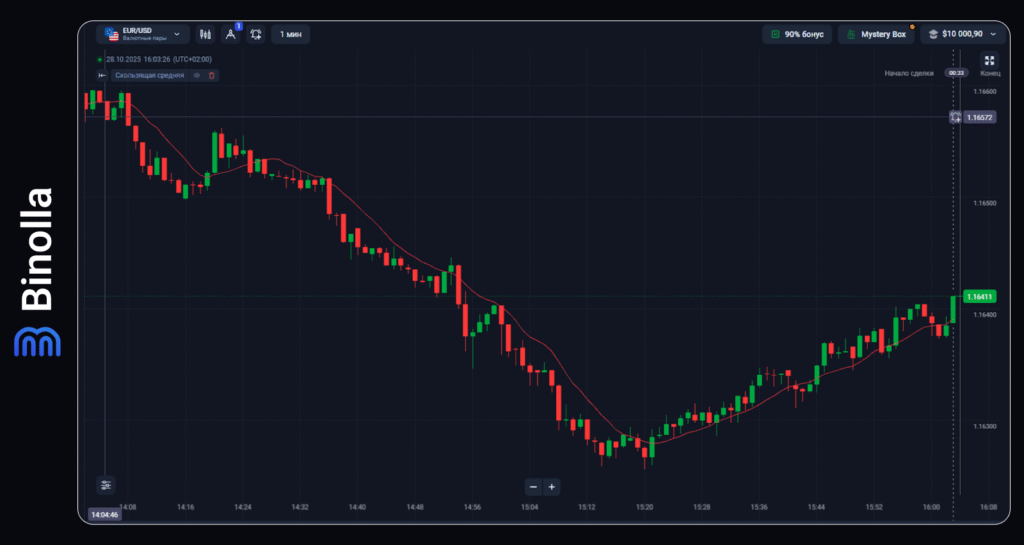The width and height of the screenshot is (1024, 545).
Task: Open the EUR/USD asset selector dropdown
Action: tap(143, 34)
